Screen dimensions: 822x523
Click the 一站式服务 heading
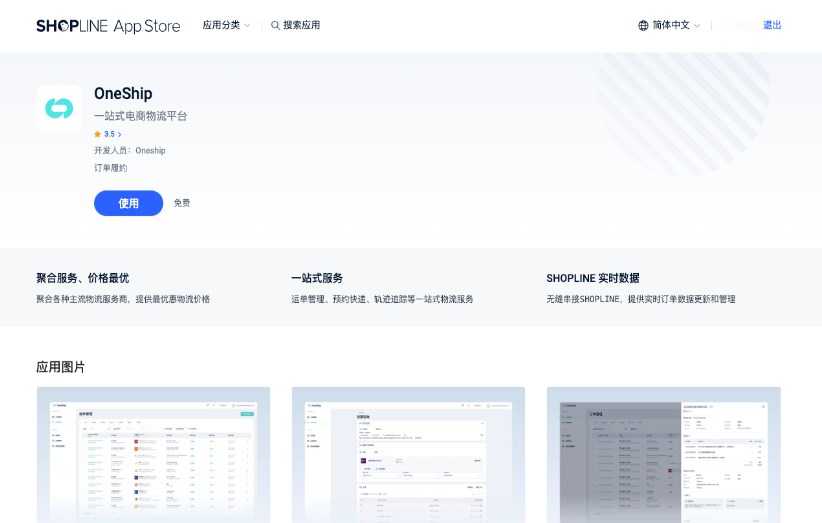click(x=317, y=278)
